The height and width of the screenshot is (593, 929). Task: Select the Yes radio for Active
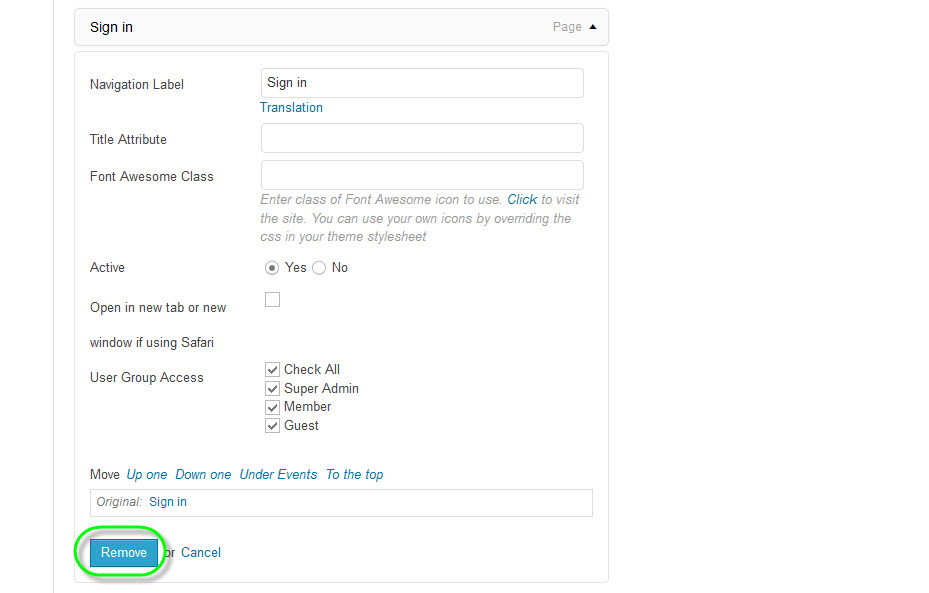(x=272, y=268)
